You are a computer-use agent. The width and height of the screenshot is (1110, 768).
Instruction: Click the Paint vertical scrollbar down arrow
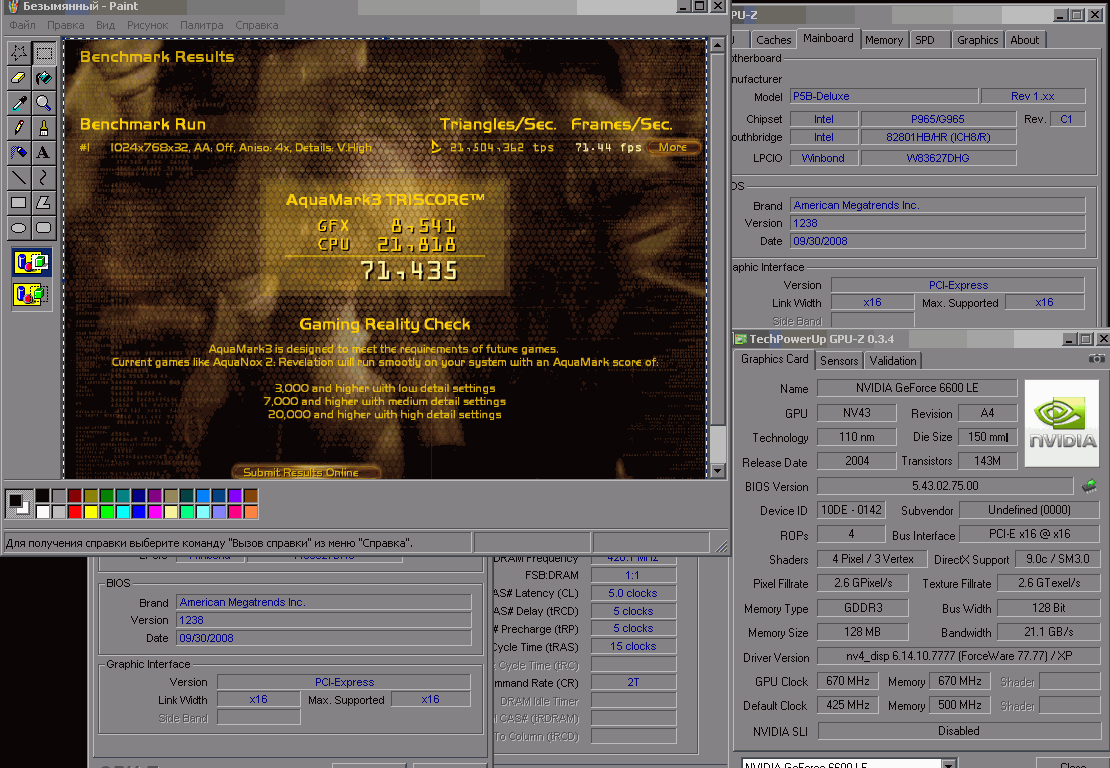pyautogui.click(x=717, y=471)
